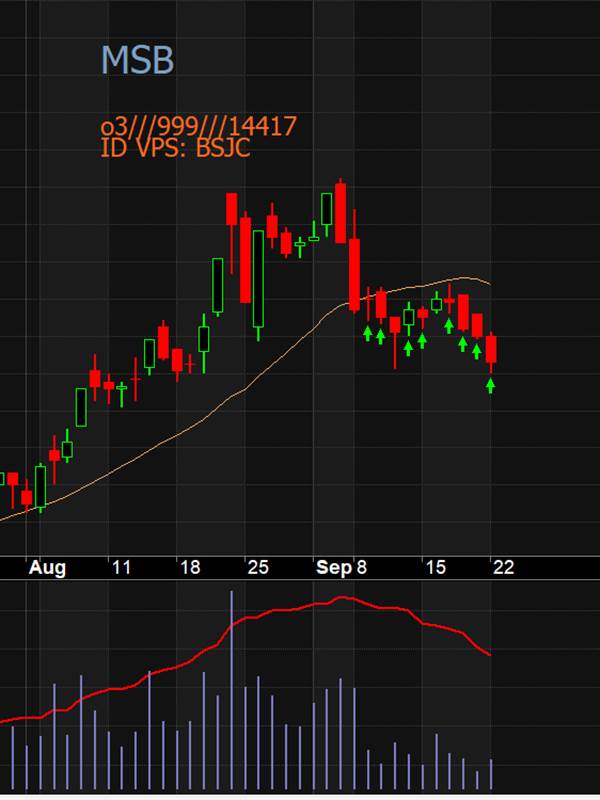The width and height of the screenshot is (600, 800).
Task: Click the final red candle on the chart
Action: pyautogui.click(x=491, y=351)
